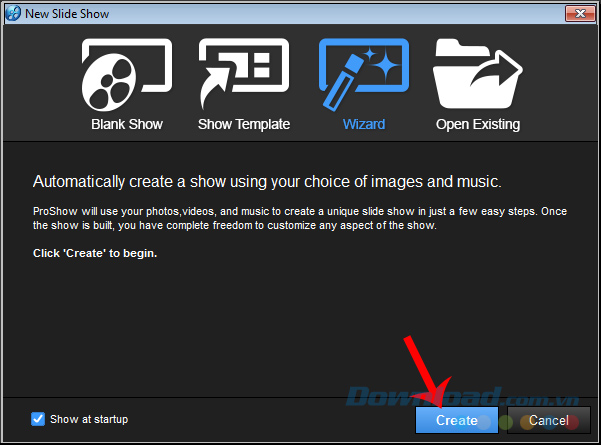
Task: Select the Blank Show film reel icon
Action: (x=127, y=75)
